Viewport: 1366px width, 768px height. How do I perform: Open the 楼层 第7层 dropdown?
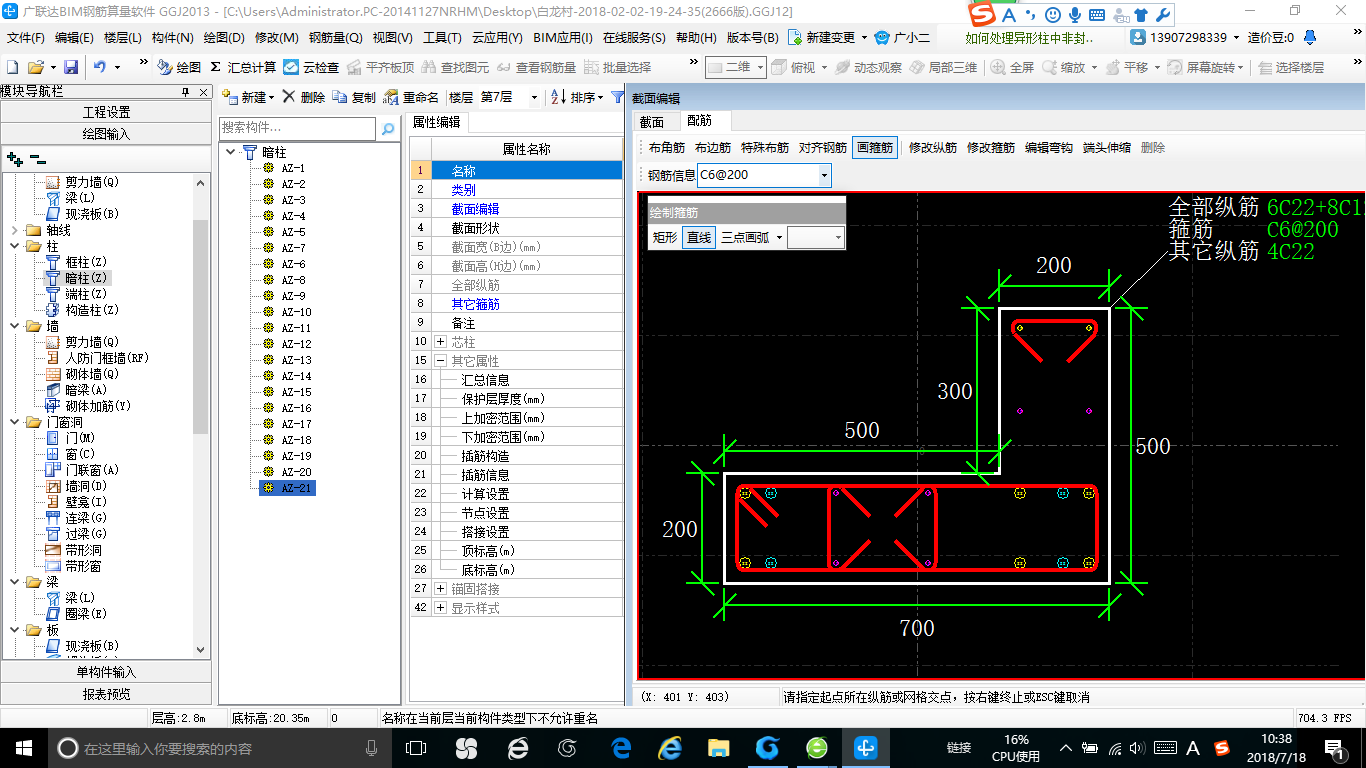535,97
